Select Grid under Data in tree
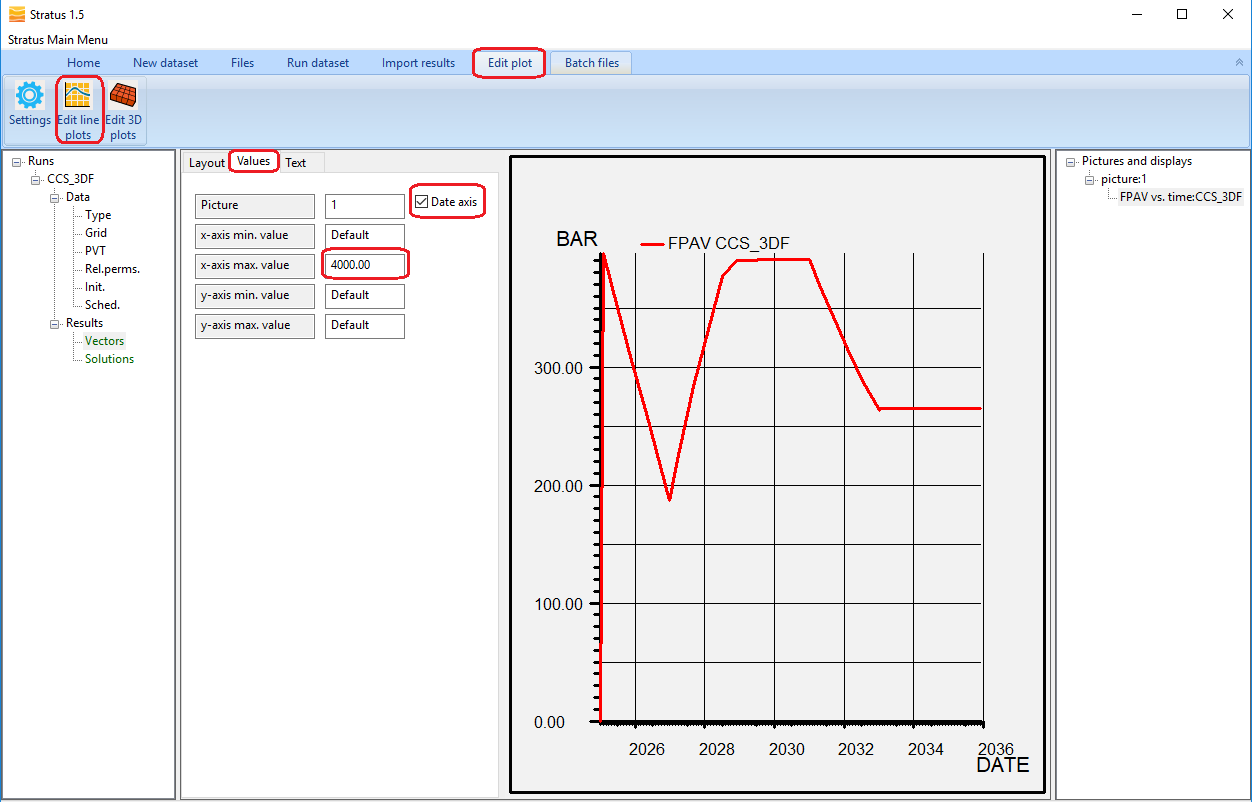 pyautogui.click(x=96, y=233)
